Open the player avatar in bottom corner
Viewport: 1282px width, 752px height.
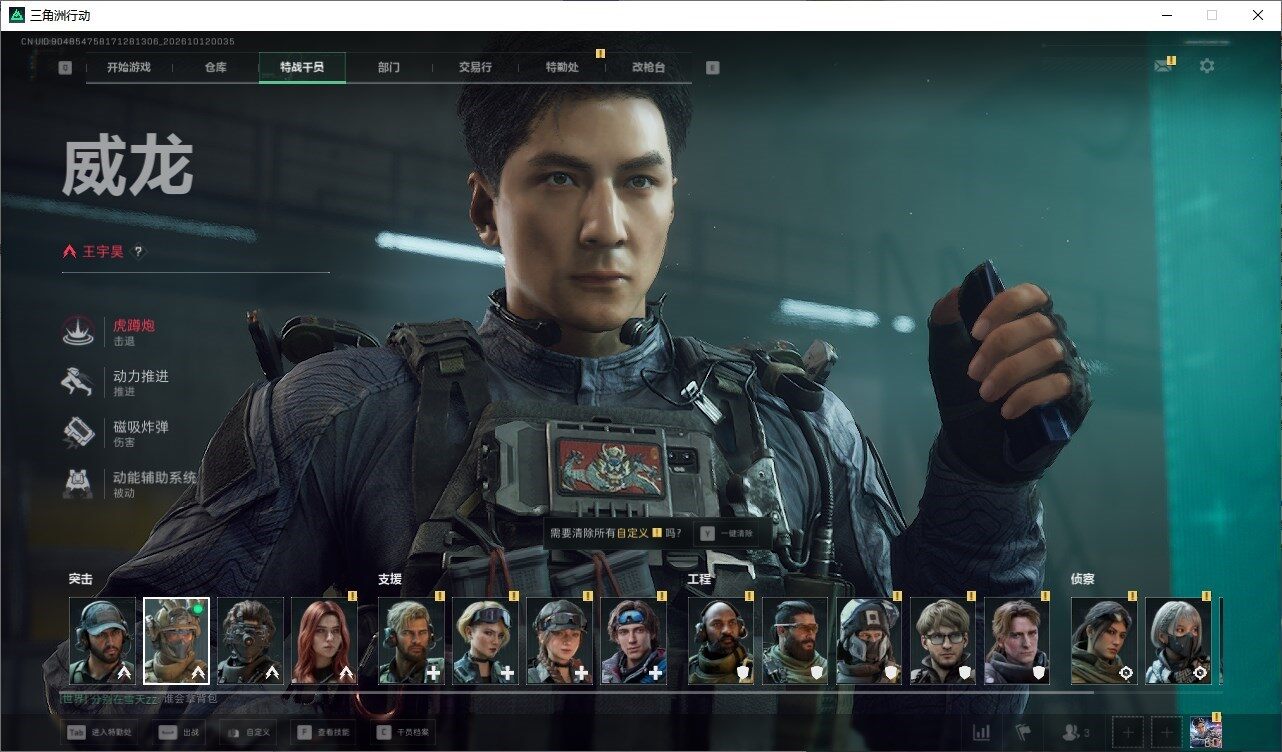pos(1206,733)
